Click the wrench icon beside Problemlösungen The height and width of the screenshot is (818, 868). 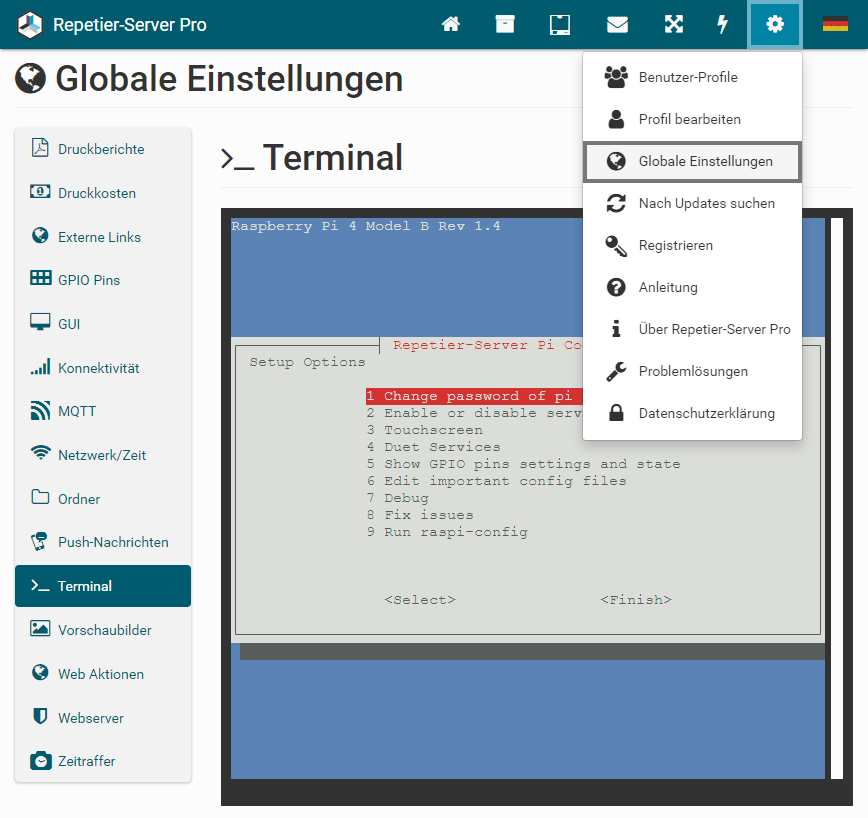(x=616, y=371)
